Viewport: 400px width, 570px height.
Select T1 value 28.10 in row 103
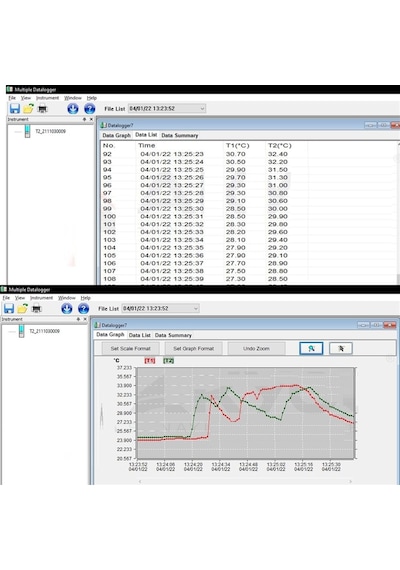tap(236, 240)
